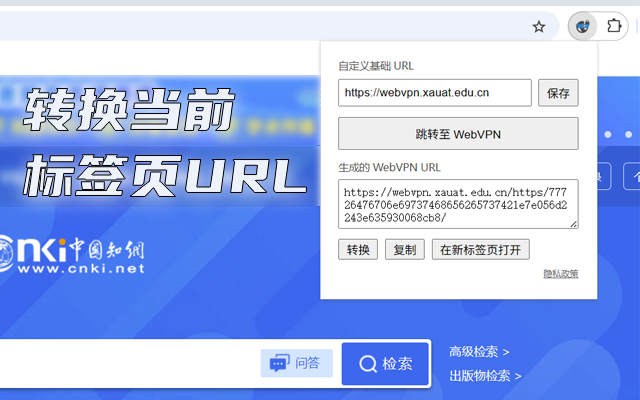Edit the custom base URL field
The height and width of the screenshot is (400, 640).
[x=435, y=93]
